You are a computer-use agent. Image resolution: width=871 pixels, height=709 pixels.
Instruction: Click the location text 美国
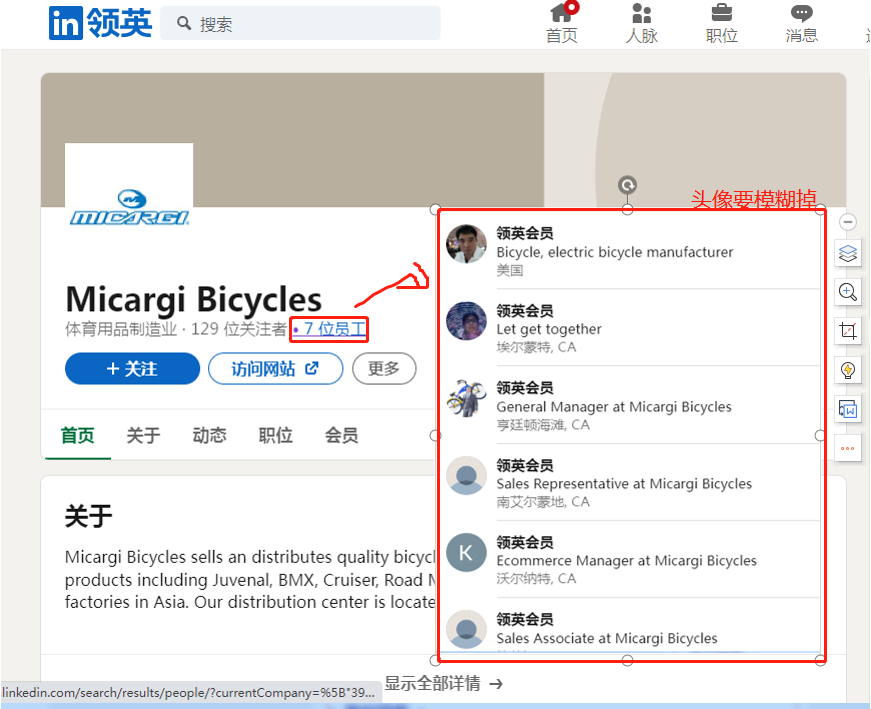click(510, 271)
